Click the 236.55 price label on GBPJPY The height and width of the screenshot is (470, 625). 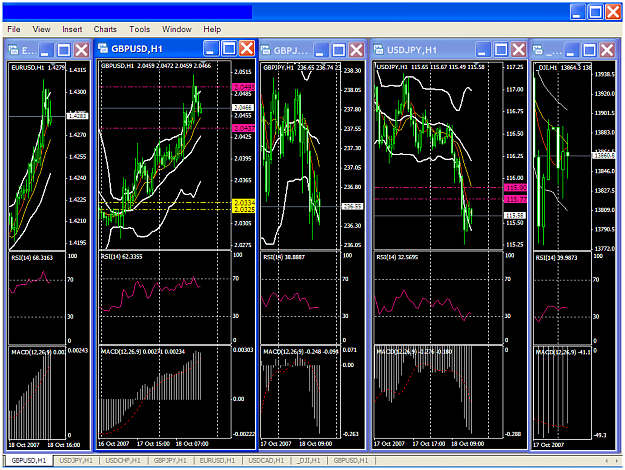tap(353, 206)
